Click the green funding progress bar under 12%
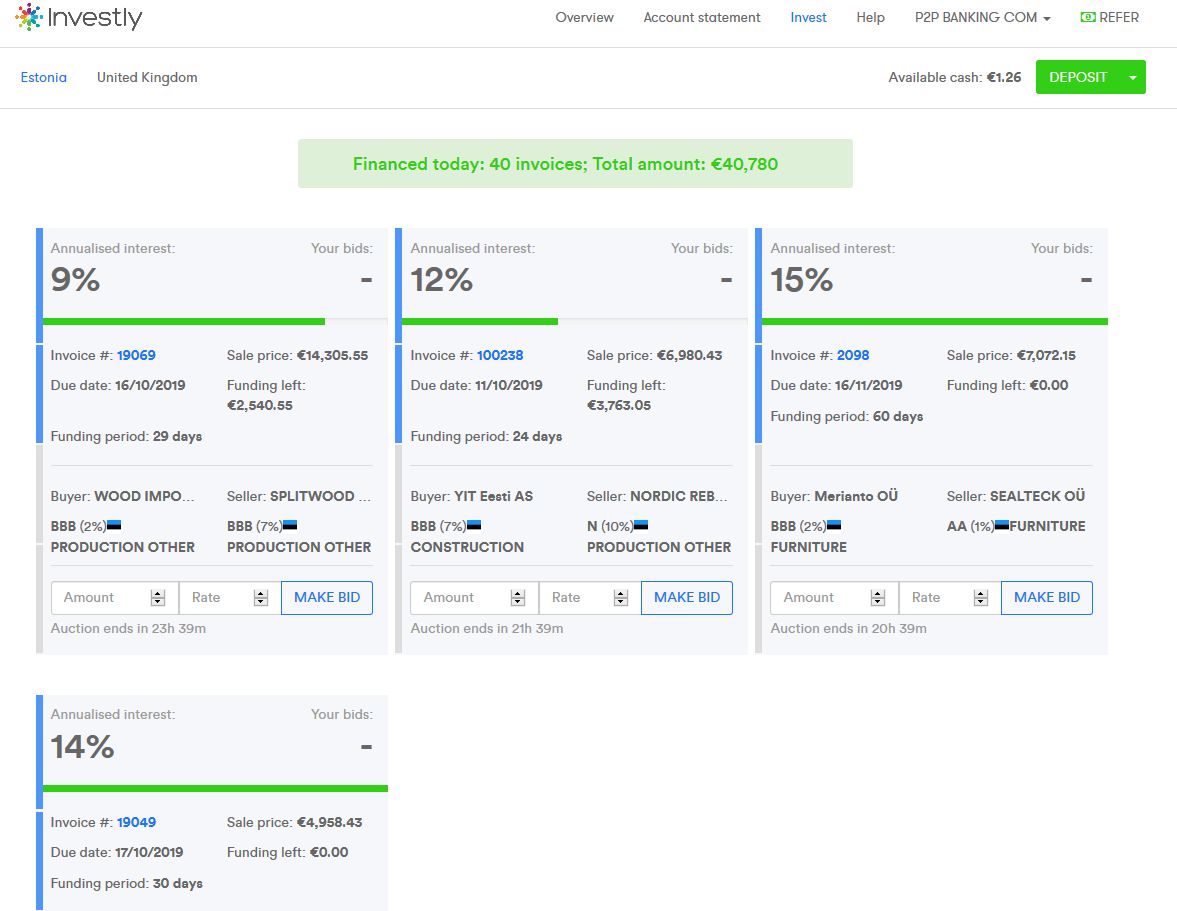The width and height of the screenshot is (1177, 911). (480, 321)
